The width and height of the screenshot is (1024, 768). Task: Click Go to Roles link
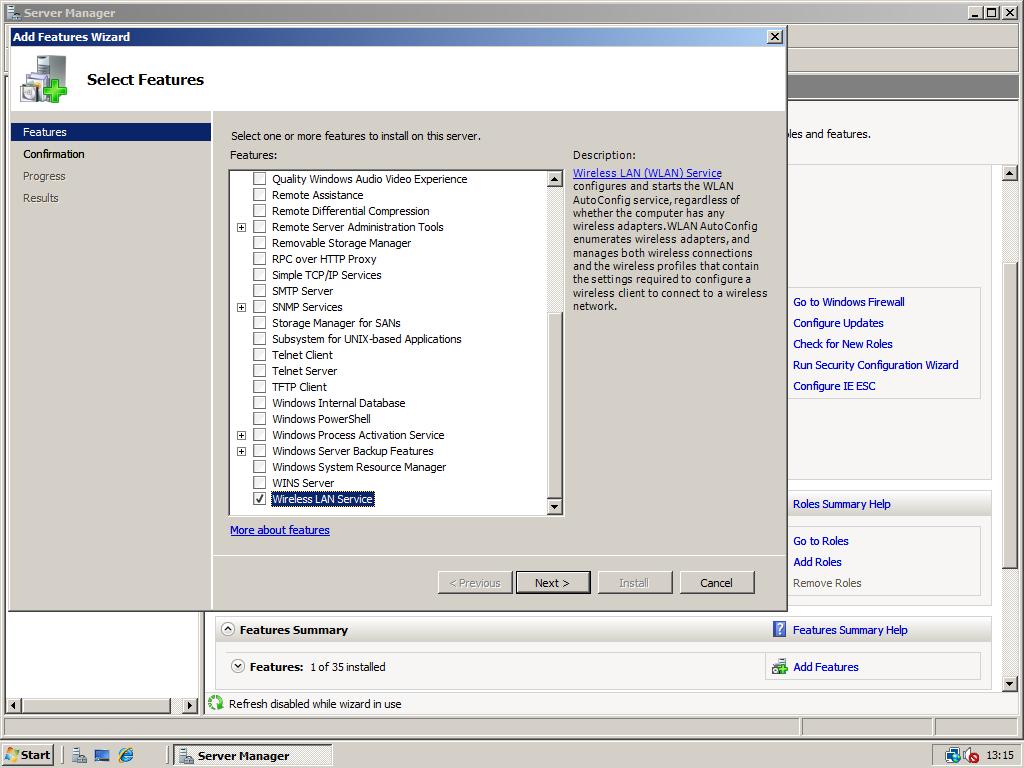(x=820, y=541)
